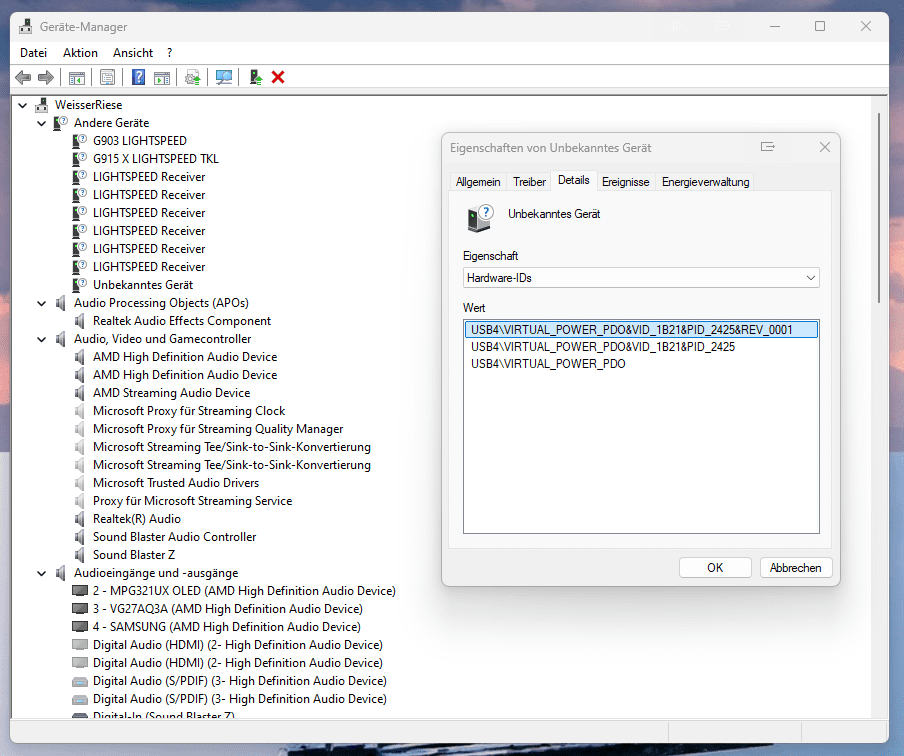Collapse Audio, Video und Gamecontroller category
This screenshot has height=756, width=904.
click(42, 339)
